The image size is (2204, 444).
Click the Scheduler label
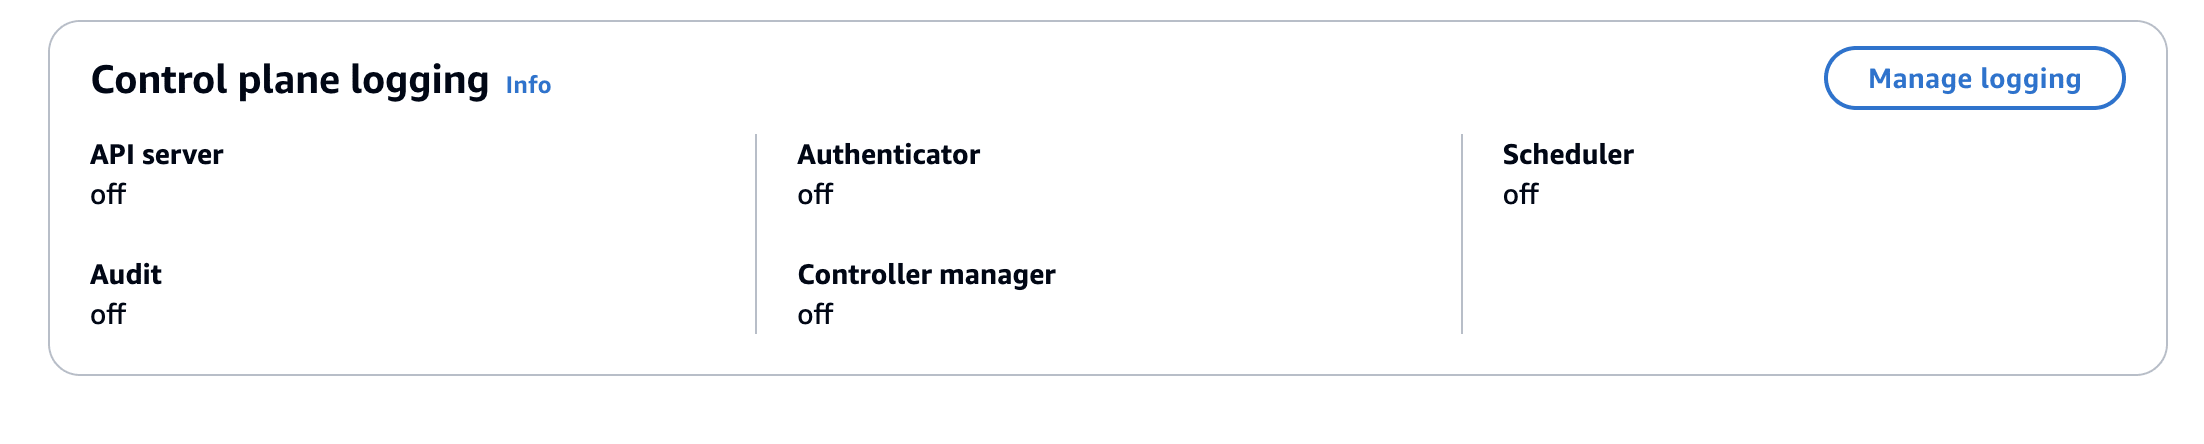click(1567, 154)
